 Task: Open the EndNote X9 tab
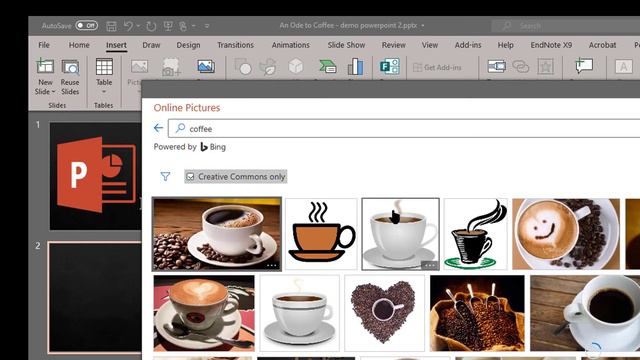point(551,45)
